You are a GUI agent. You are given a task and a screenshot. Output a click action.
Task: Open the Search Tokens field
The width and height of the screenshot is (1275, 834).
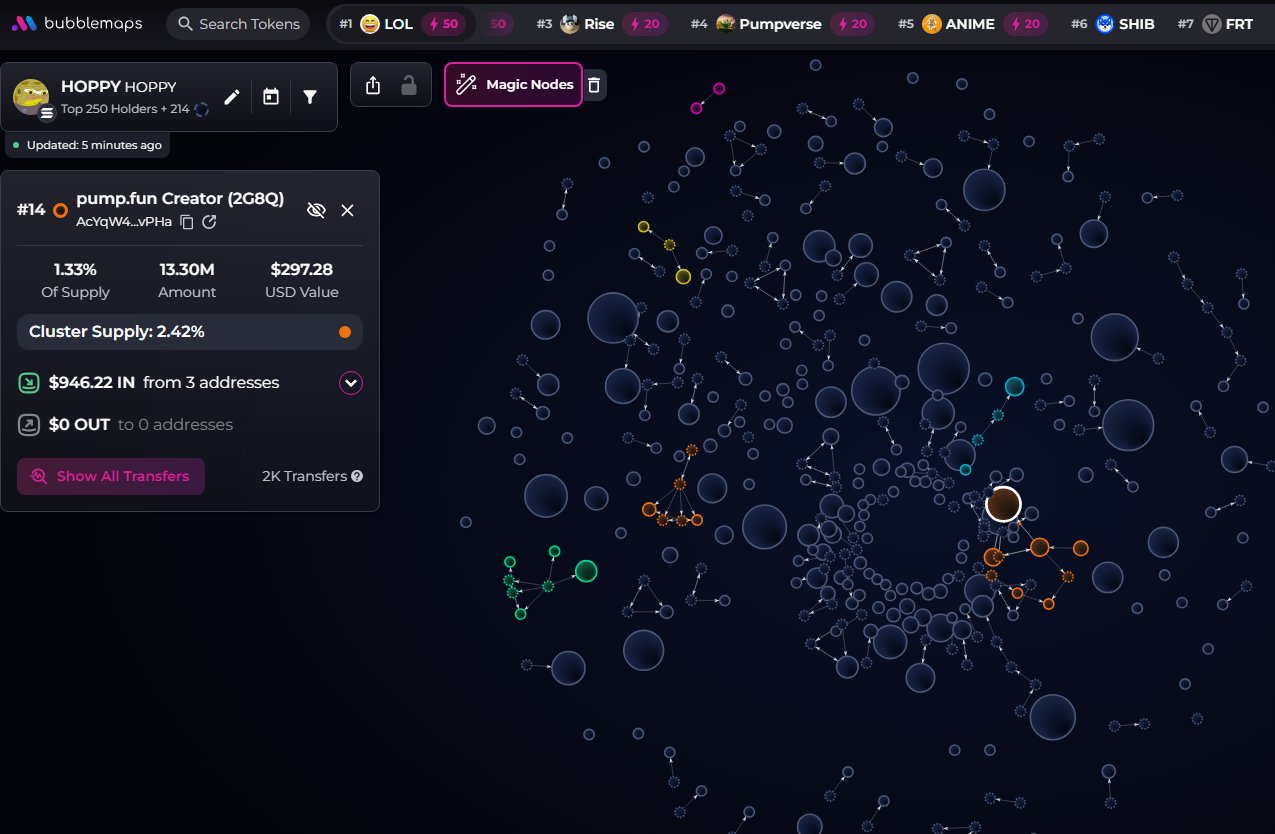pos(238,23)
